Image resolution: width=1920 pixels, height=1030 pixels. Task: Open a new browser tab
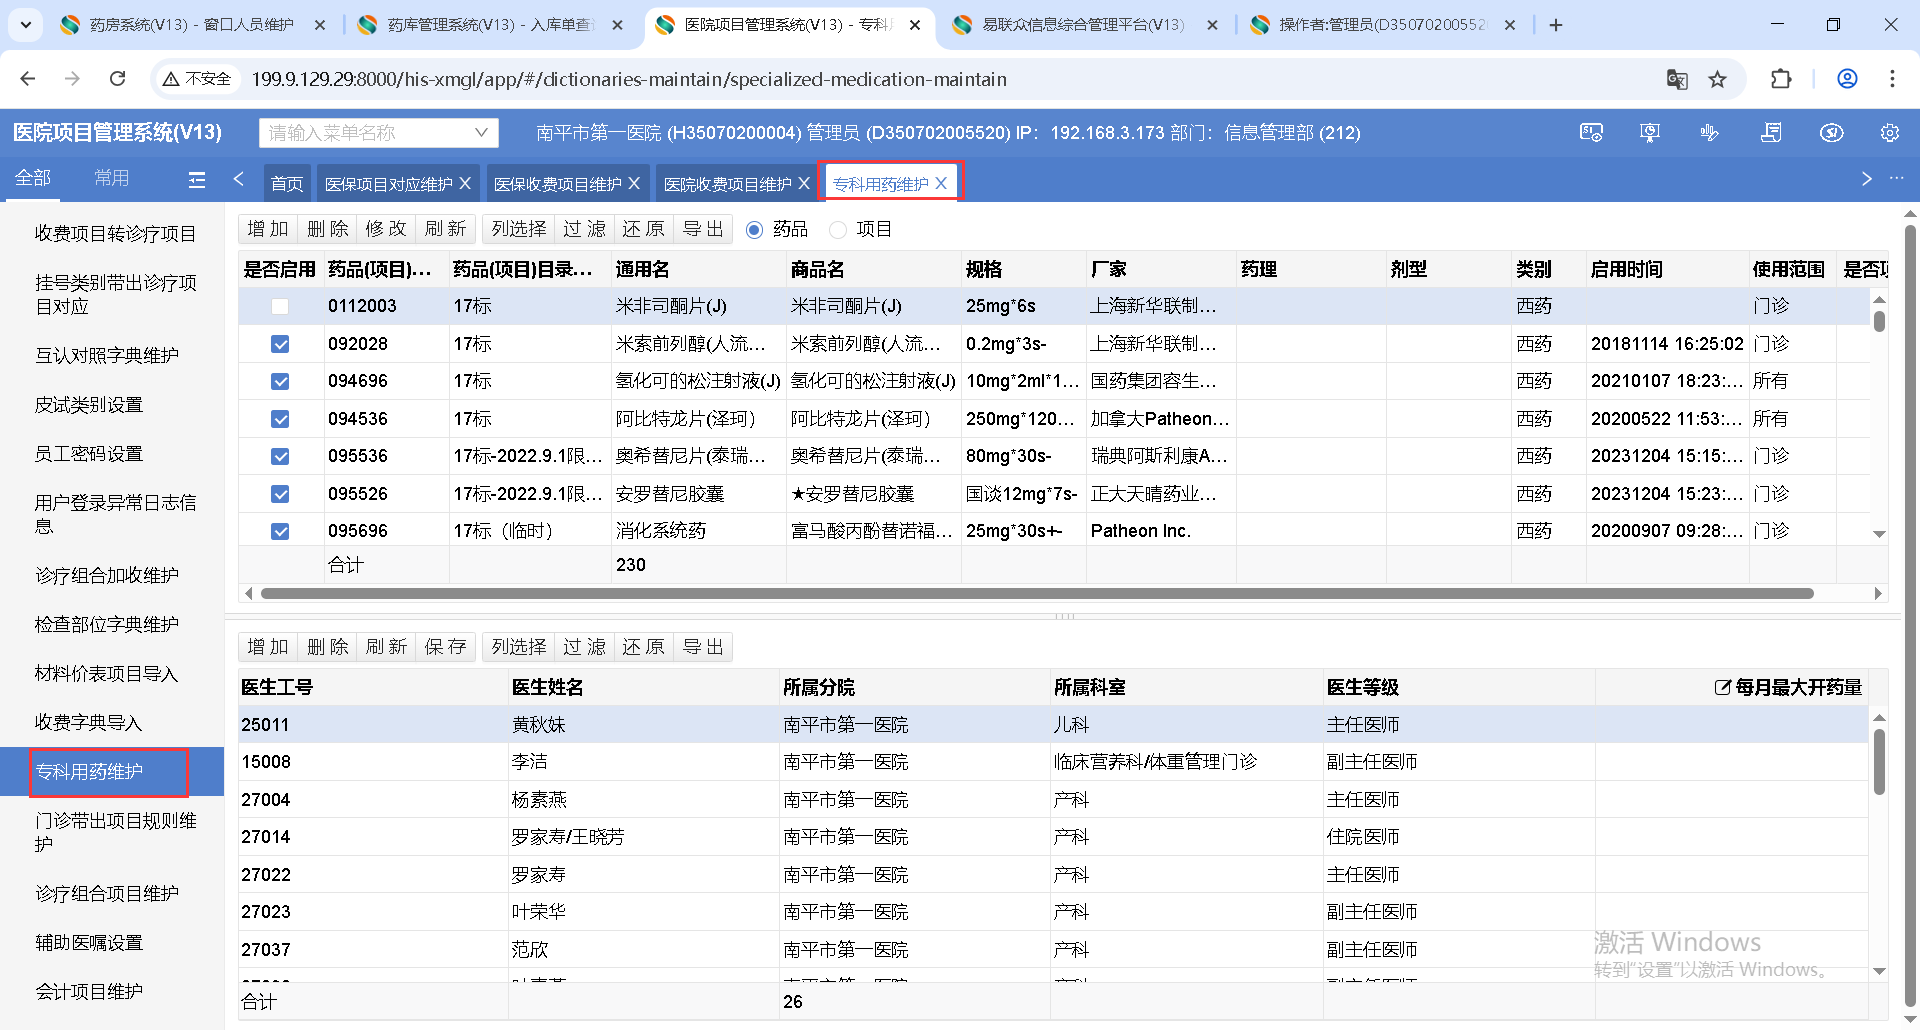click(x=1556, y=25)
